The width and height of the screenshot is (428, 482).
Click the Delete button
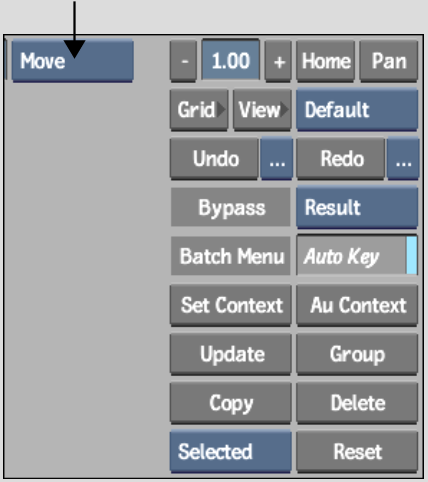click(357, 403)
